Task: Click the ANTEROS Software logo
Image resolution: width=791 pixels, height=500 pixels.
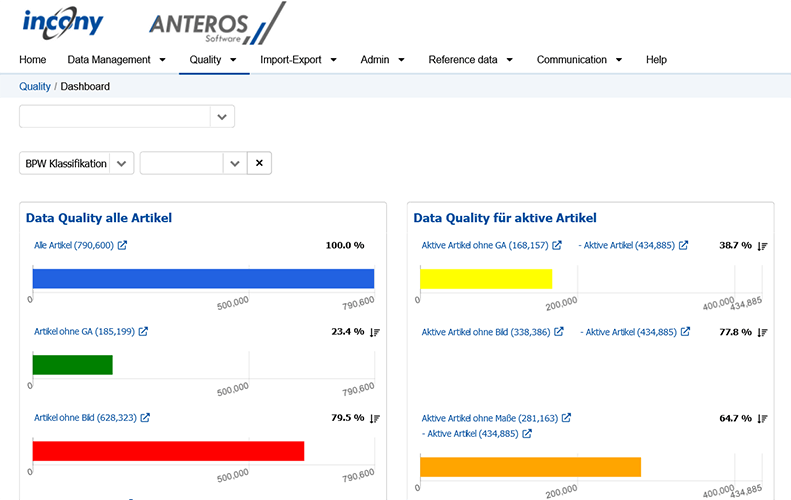Action: pyautogui.click(x=217, y=24)
